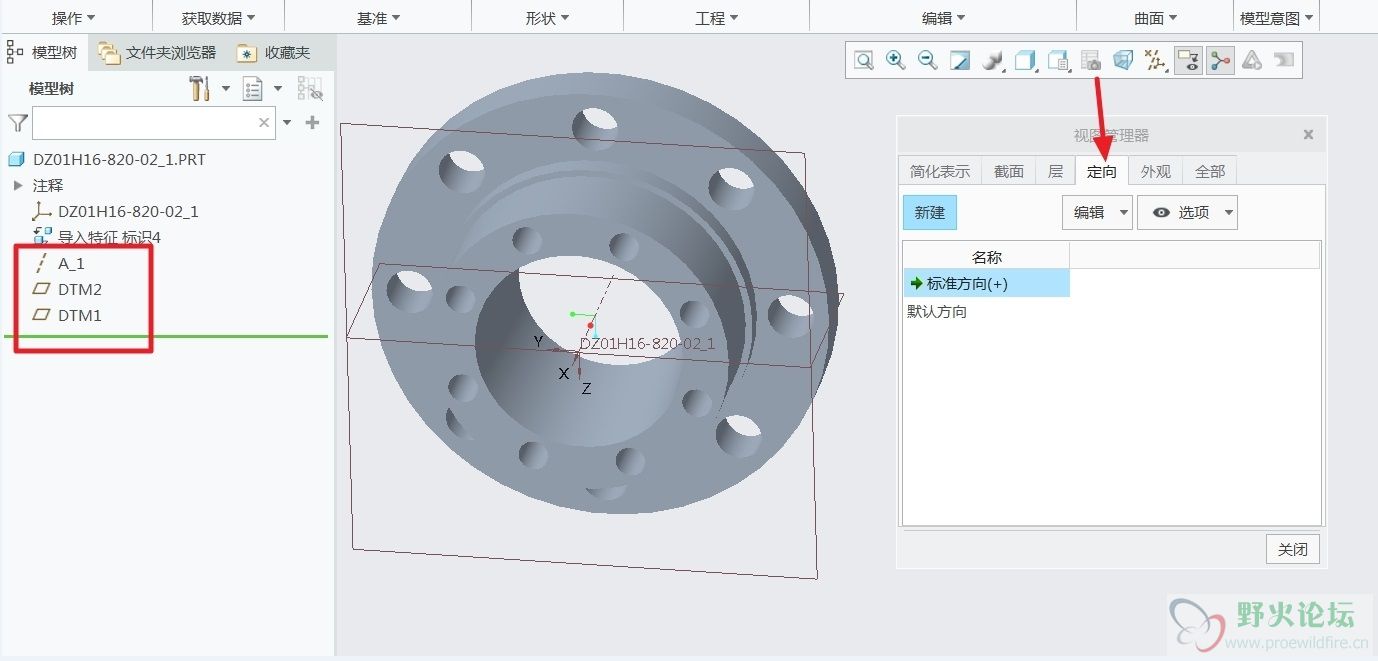Open the 操作 group dropdown
Viewport: 1378px width, 661px height.
click(x=74, y=18)
